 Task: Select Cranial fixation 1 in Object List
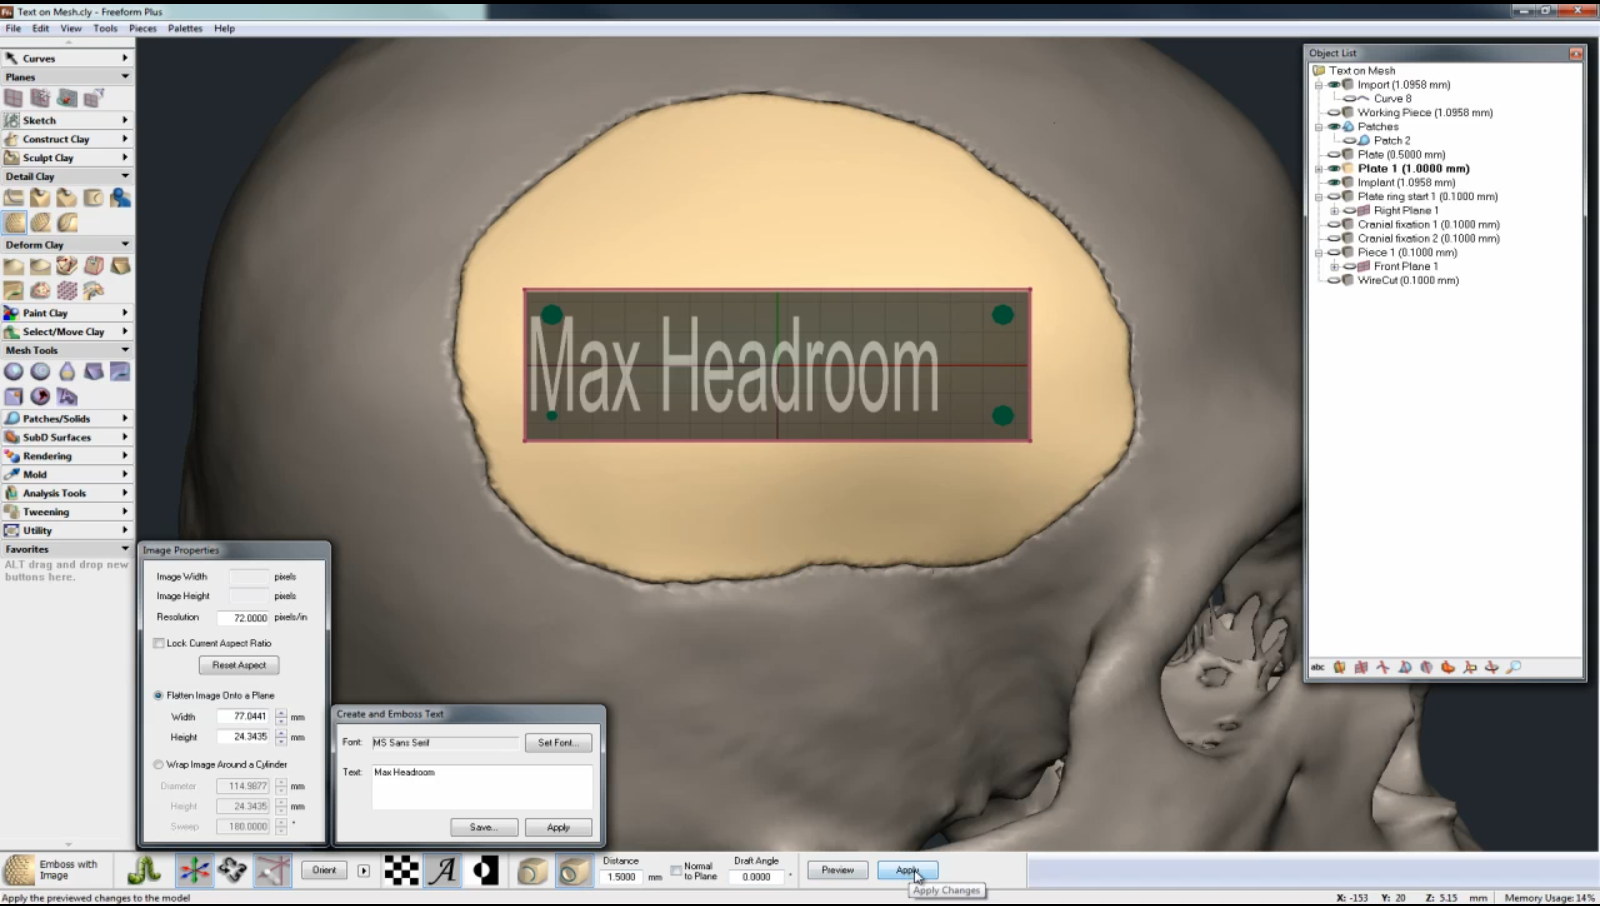click(1428, 225)
